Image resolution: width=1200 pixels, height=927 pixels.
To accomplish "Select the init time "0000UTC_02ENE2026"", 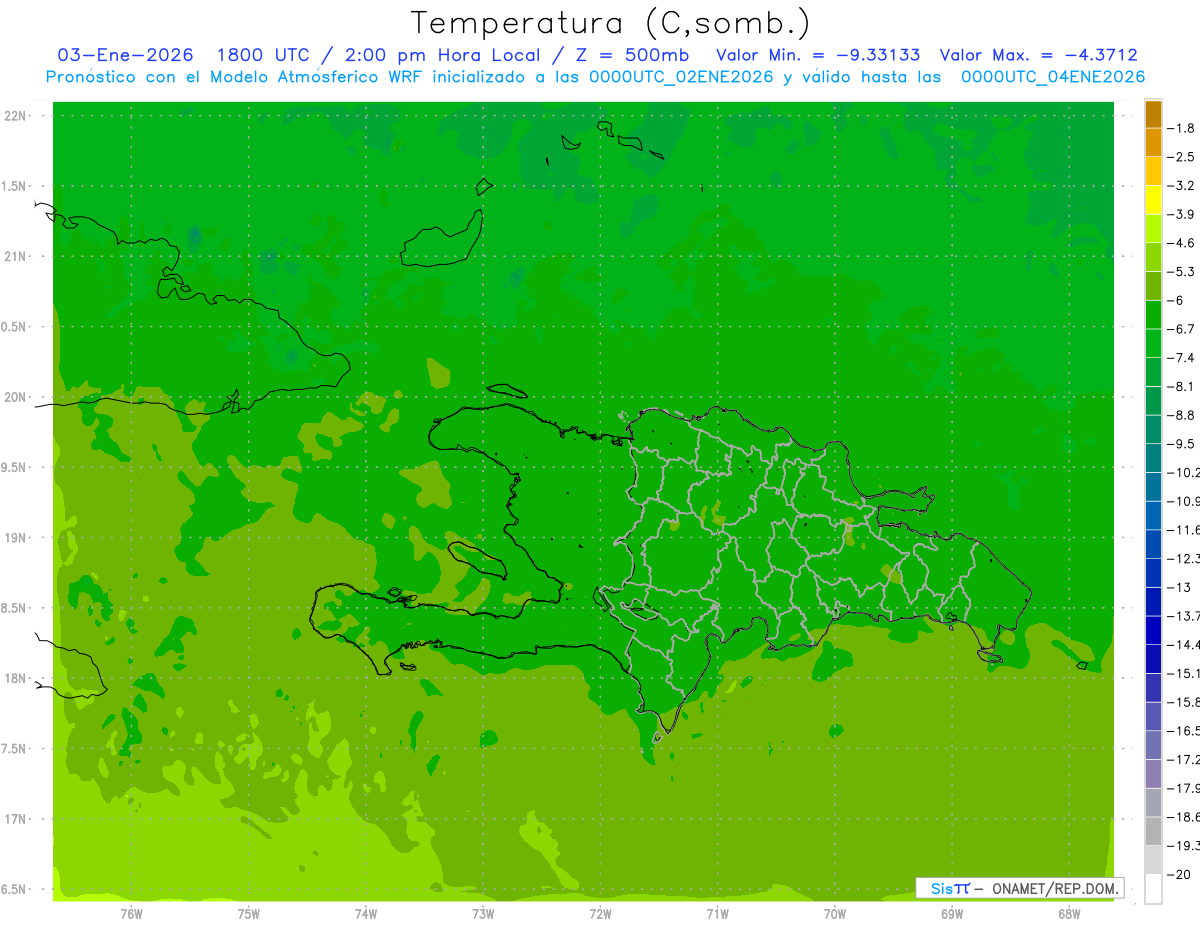I will point(681,77).
